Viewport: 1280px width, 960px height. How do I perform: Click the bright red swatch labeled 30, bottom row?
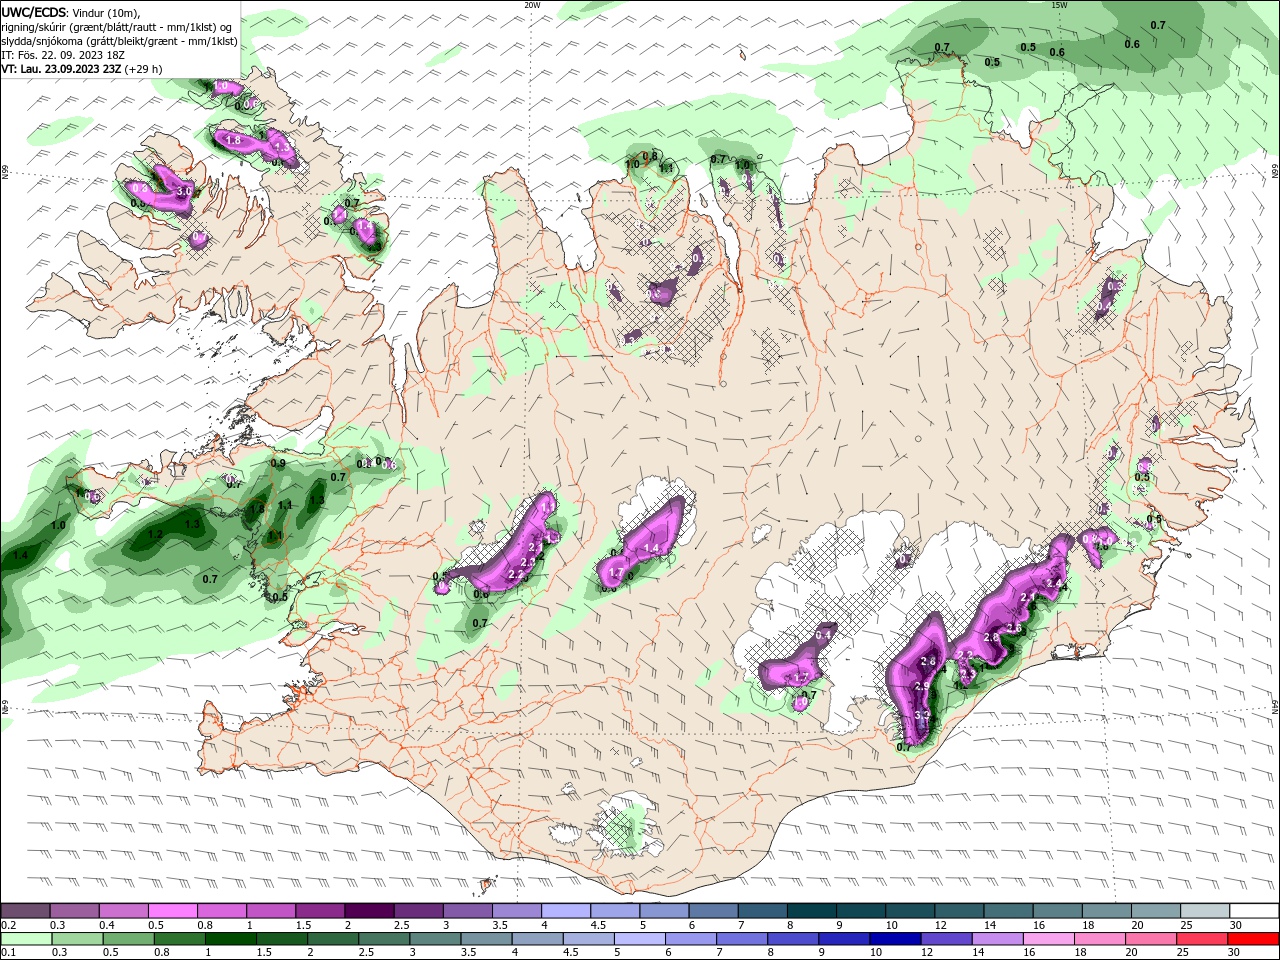tap(1252, 939)
